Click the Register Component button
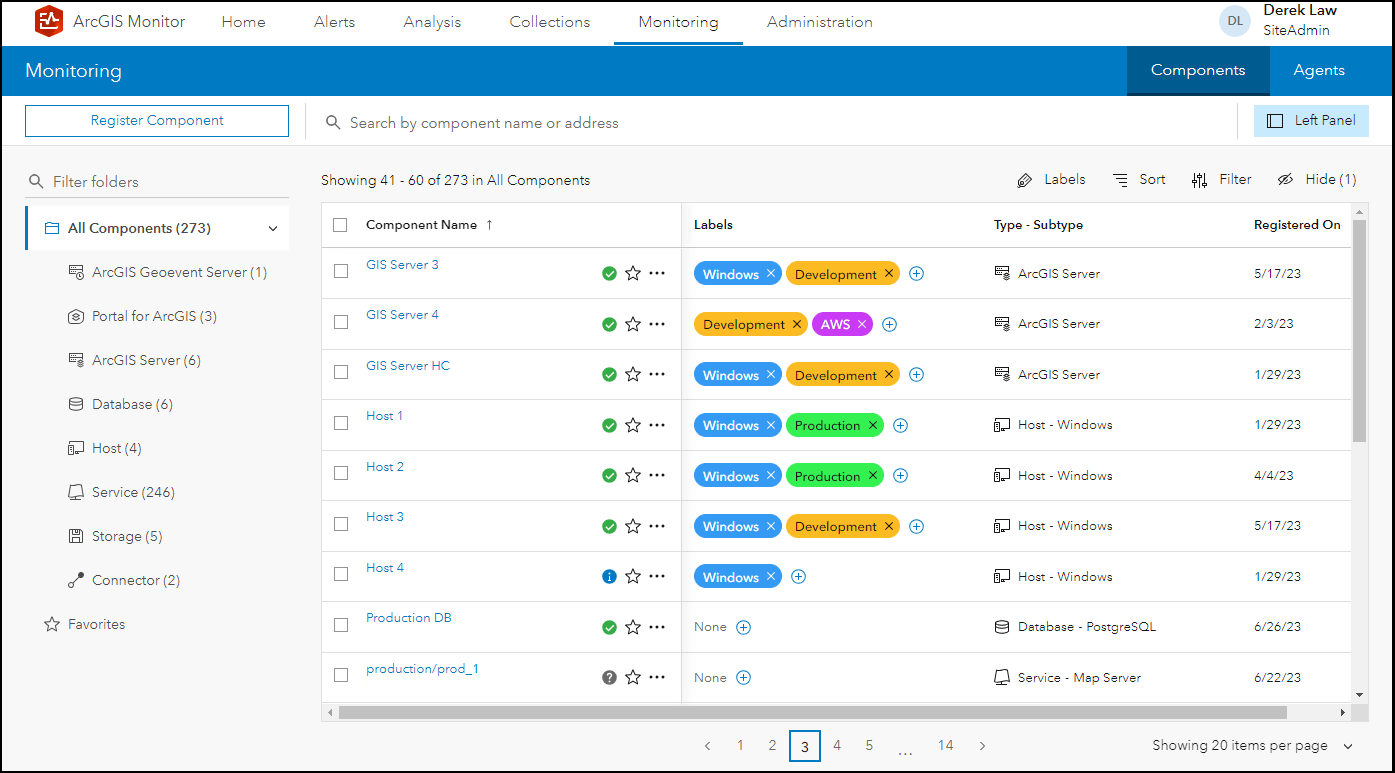 tap(157, 121)
